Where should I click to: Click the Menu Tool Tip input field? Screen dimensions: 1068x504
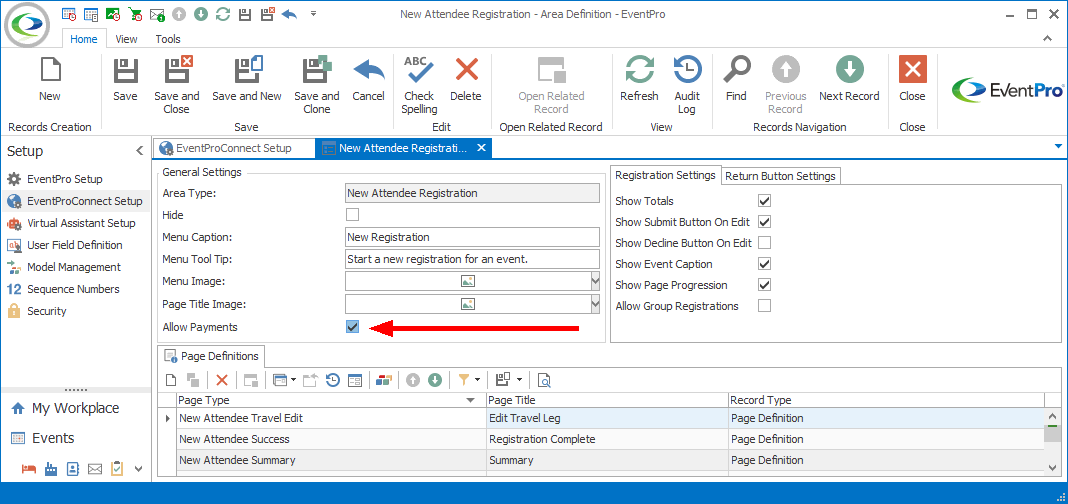(x=473, y=259)
